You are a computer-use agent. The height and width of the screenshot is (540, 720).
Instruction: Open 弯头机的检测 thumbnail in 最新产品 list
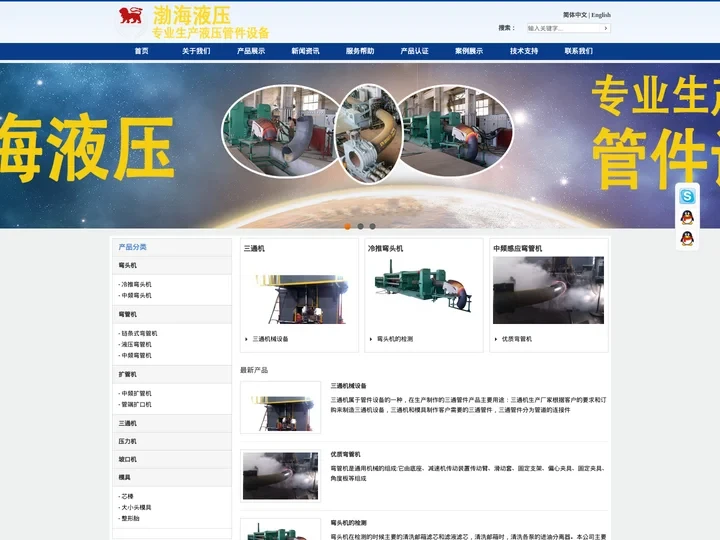point(281,529)
